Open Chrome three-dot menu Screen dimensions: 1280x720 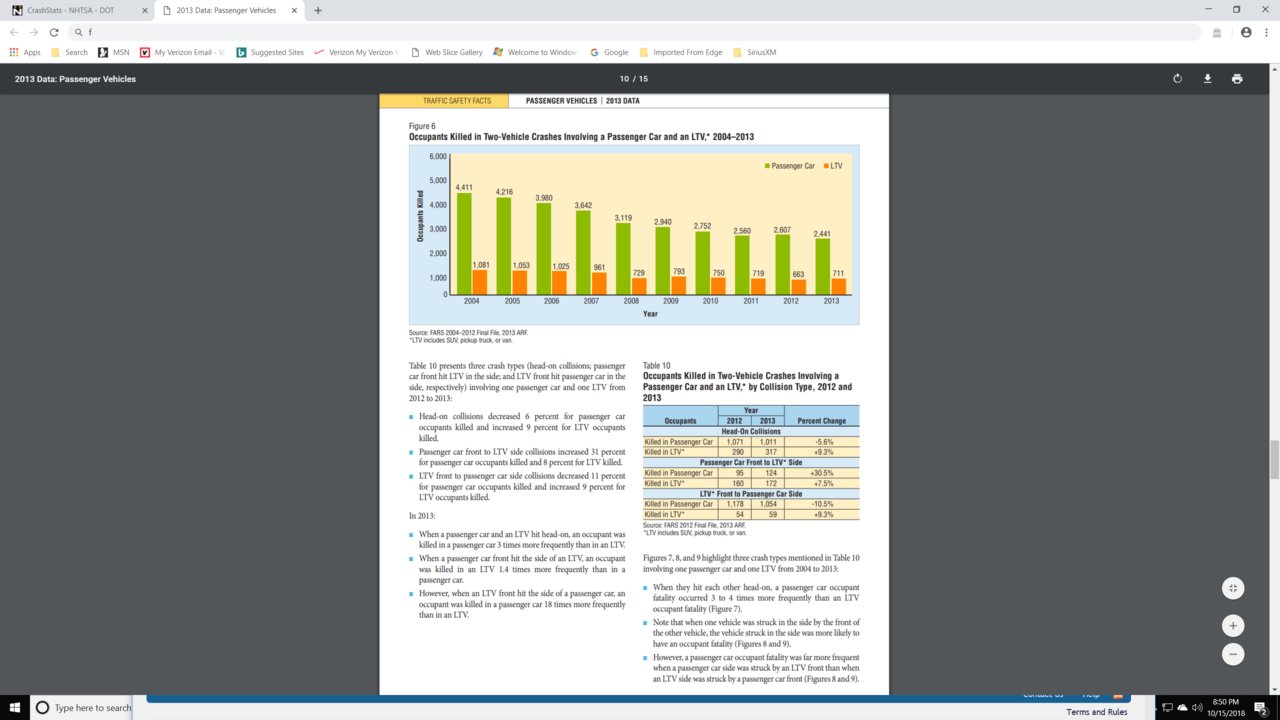pos(1267,32)
